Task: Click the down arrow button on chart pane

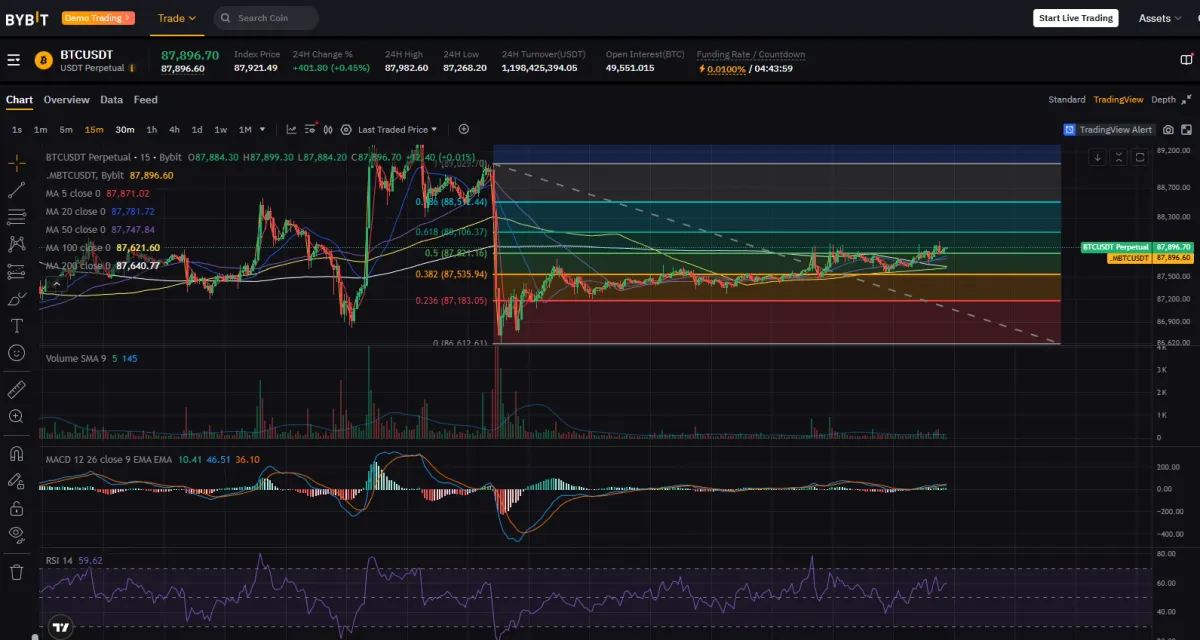Action: (x=1098, y=157)
